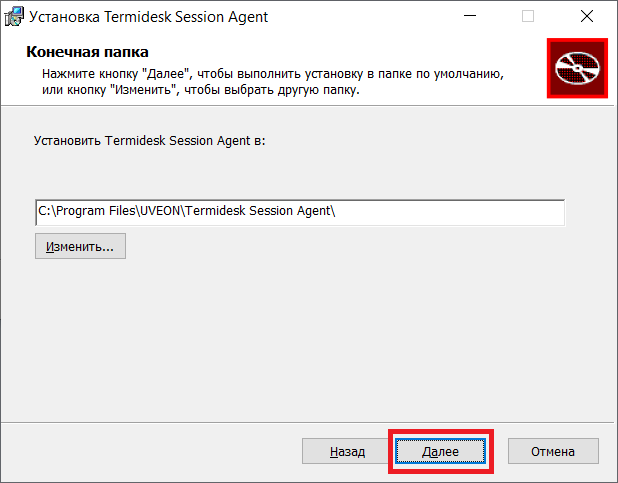
Task: Click the "C:" drive letter in the path field
Action: coord(45,213)
